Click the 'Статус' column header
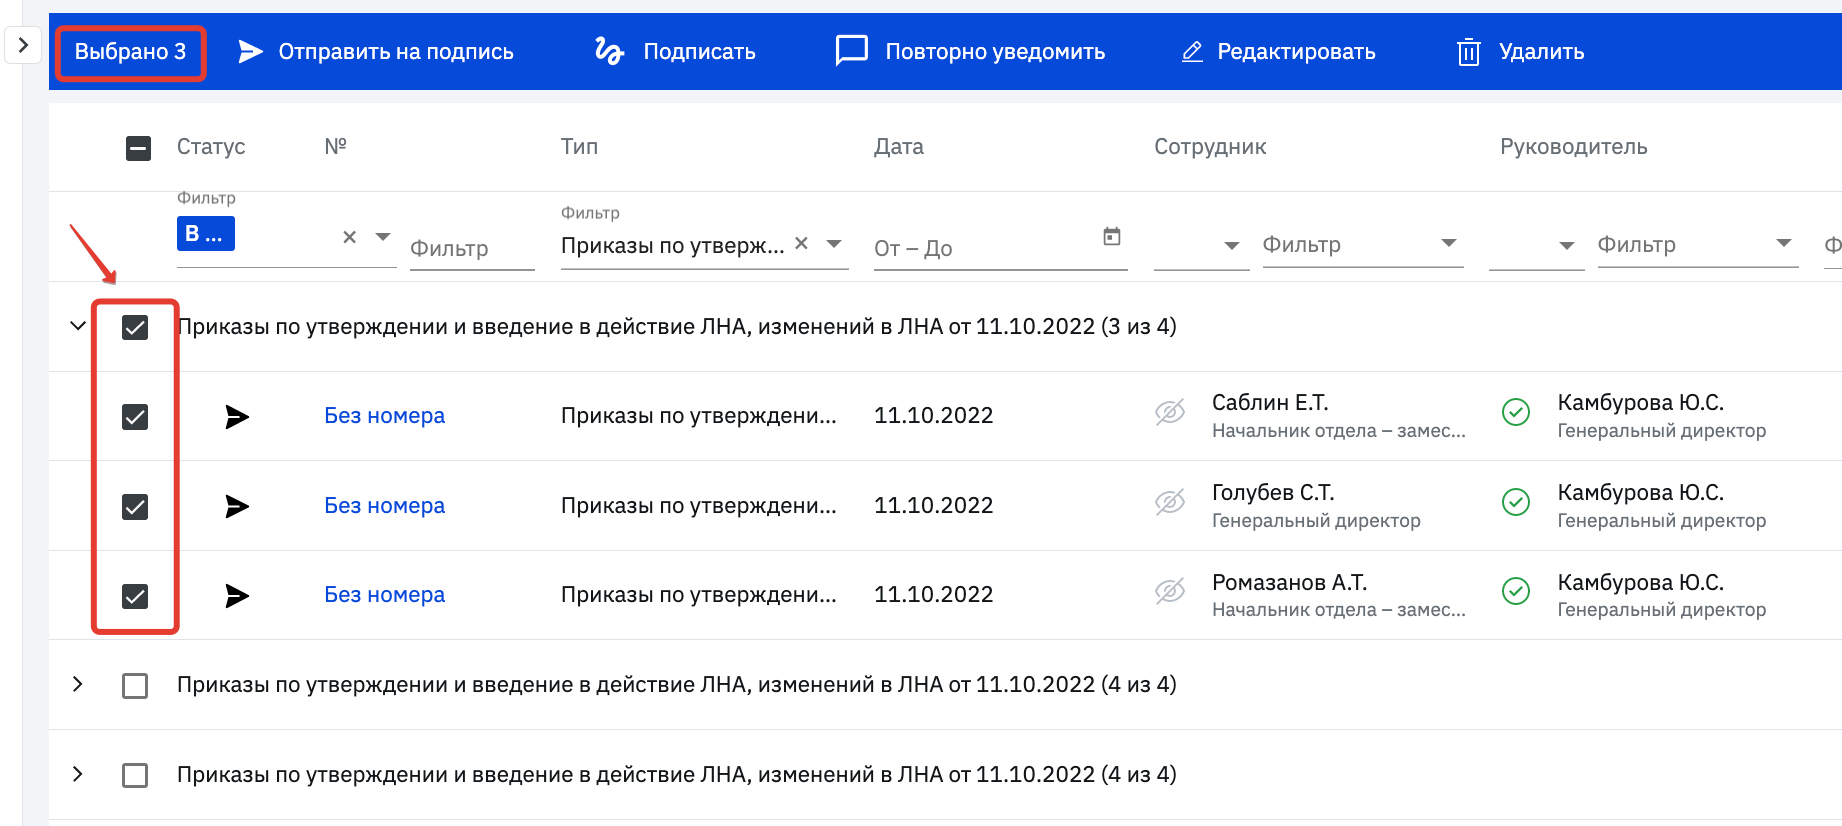The height and width of the screenshot is (826, 1842). click(x=211, y=147)
